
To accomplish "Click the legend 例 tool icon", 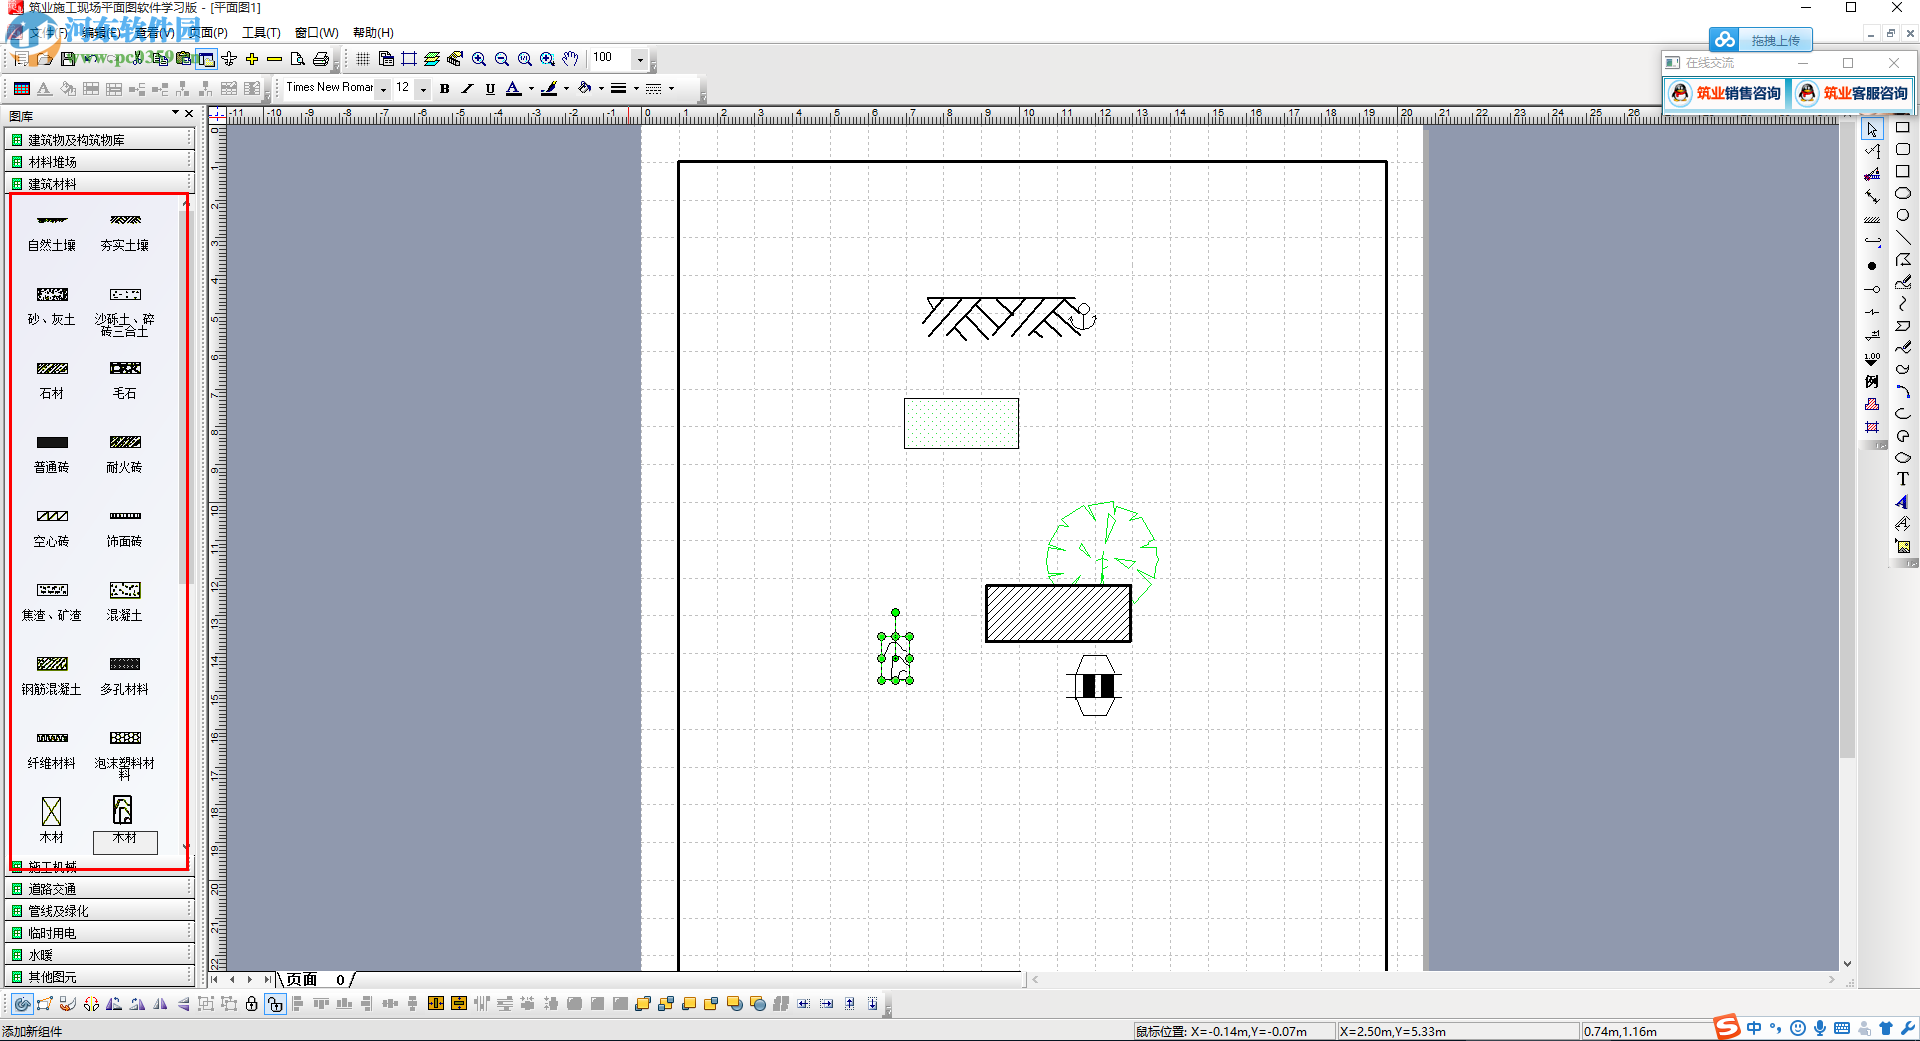I will coord(1872,381).
